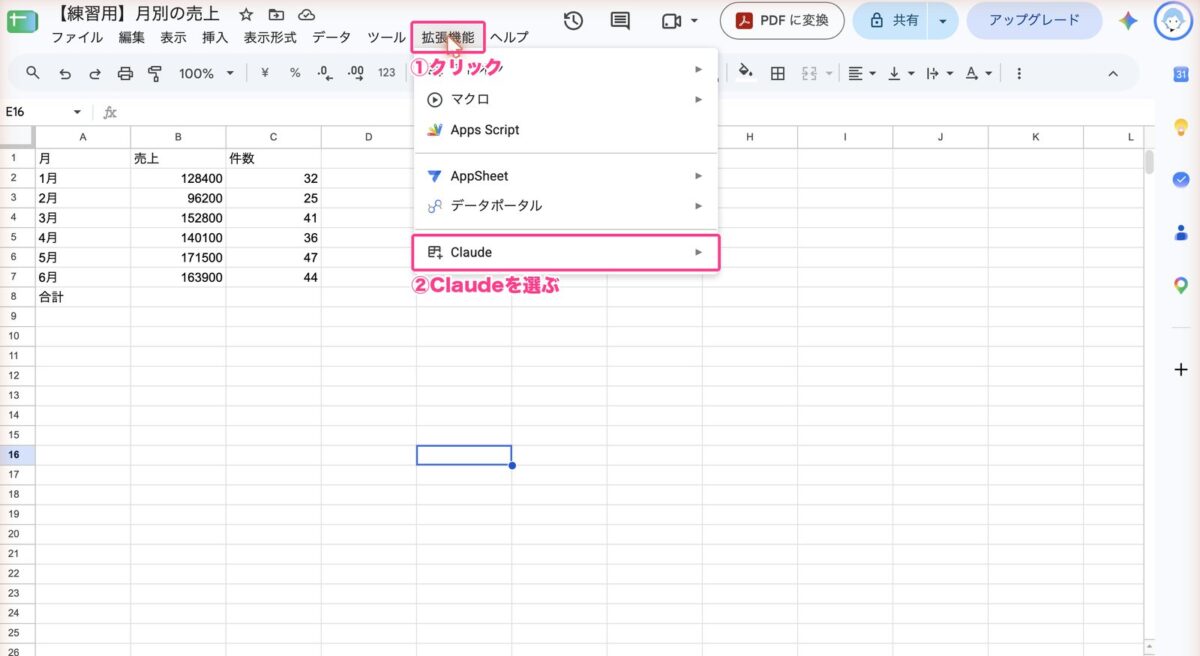Open the fill color bucket
The height and width of the screenshot is (656, 1200).
(x=745, y=72)
